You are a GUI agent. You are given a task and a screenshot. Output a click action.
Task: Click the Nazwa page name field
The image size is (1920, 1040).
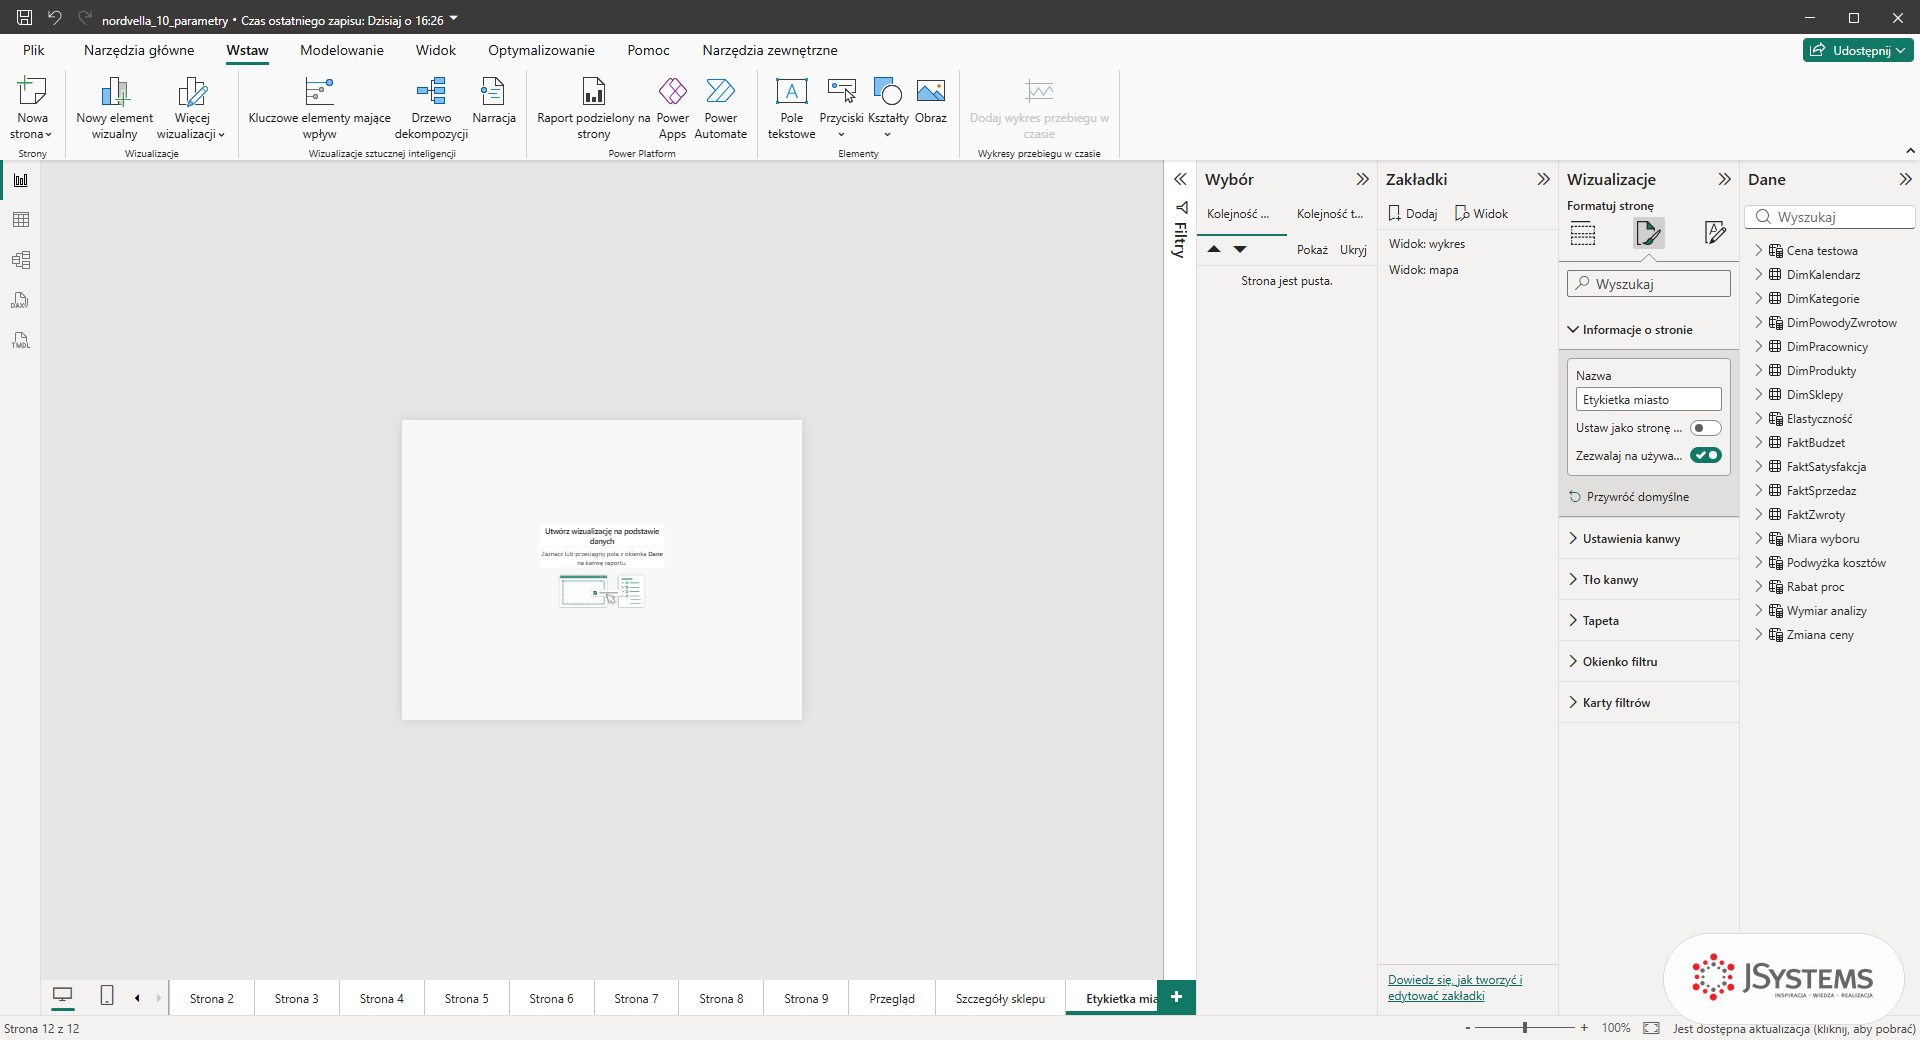[1648, 400]
